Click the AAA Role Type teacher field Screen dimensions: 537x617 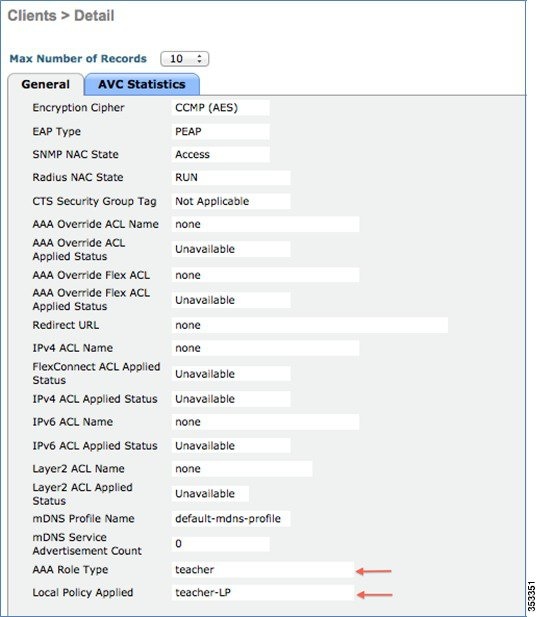[263, 570]
